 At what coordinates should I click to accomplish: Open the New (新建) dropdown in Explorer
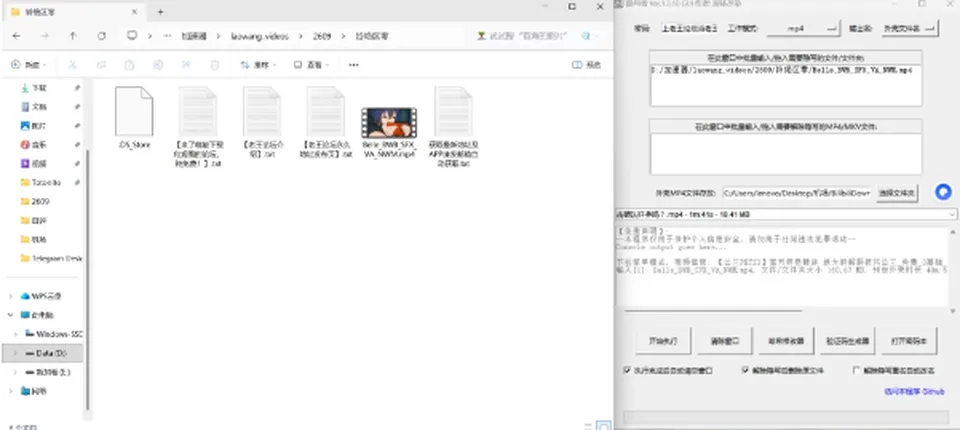coord(30,64)
